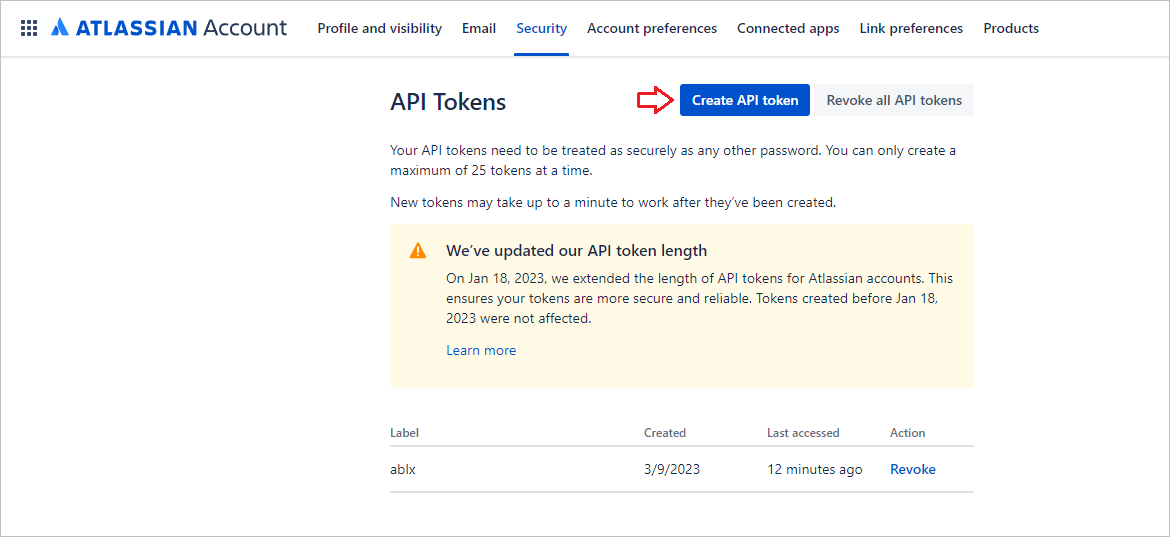This screenshot has height=537, width=1170.
Task: Follow the Learn more link
Action: point(481,350)
